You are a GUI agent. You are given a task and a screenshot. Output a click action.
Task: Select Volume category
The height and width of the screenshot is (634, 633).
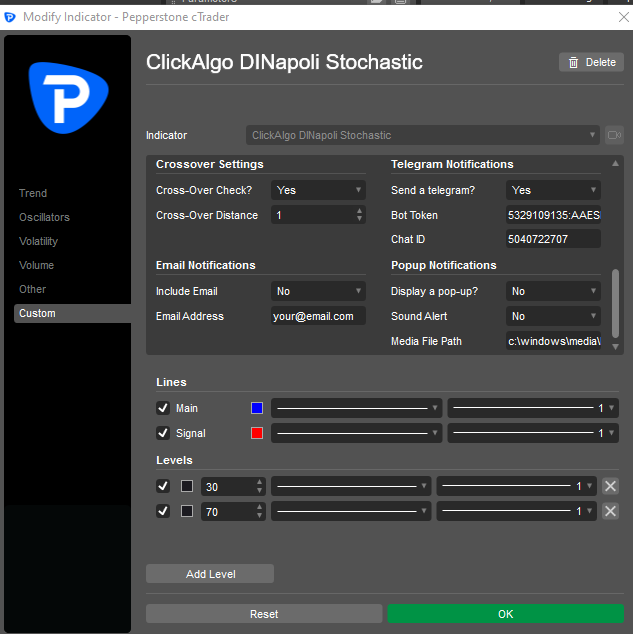click(36, 265)
